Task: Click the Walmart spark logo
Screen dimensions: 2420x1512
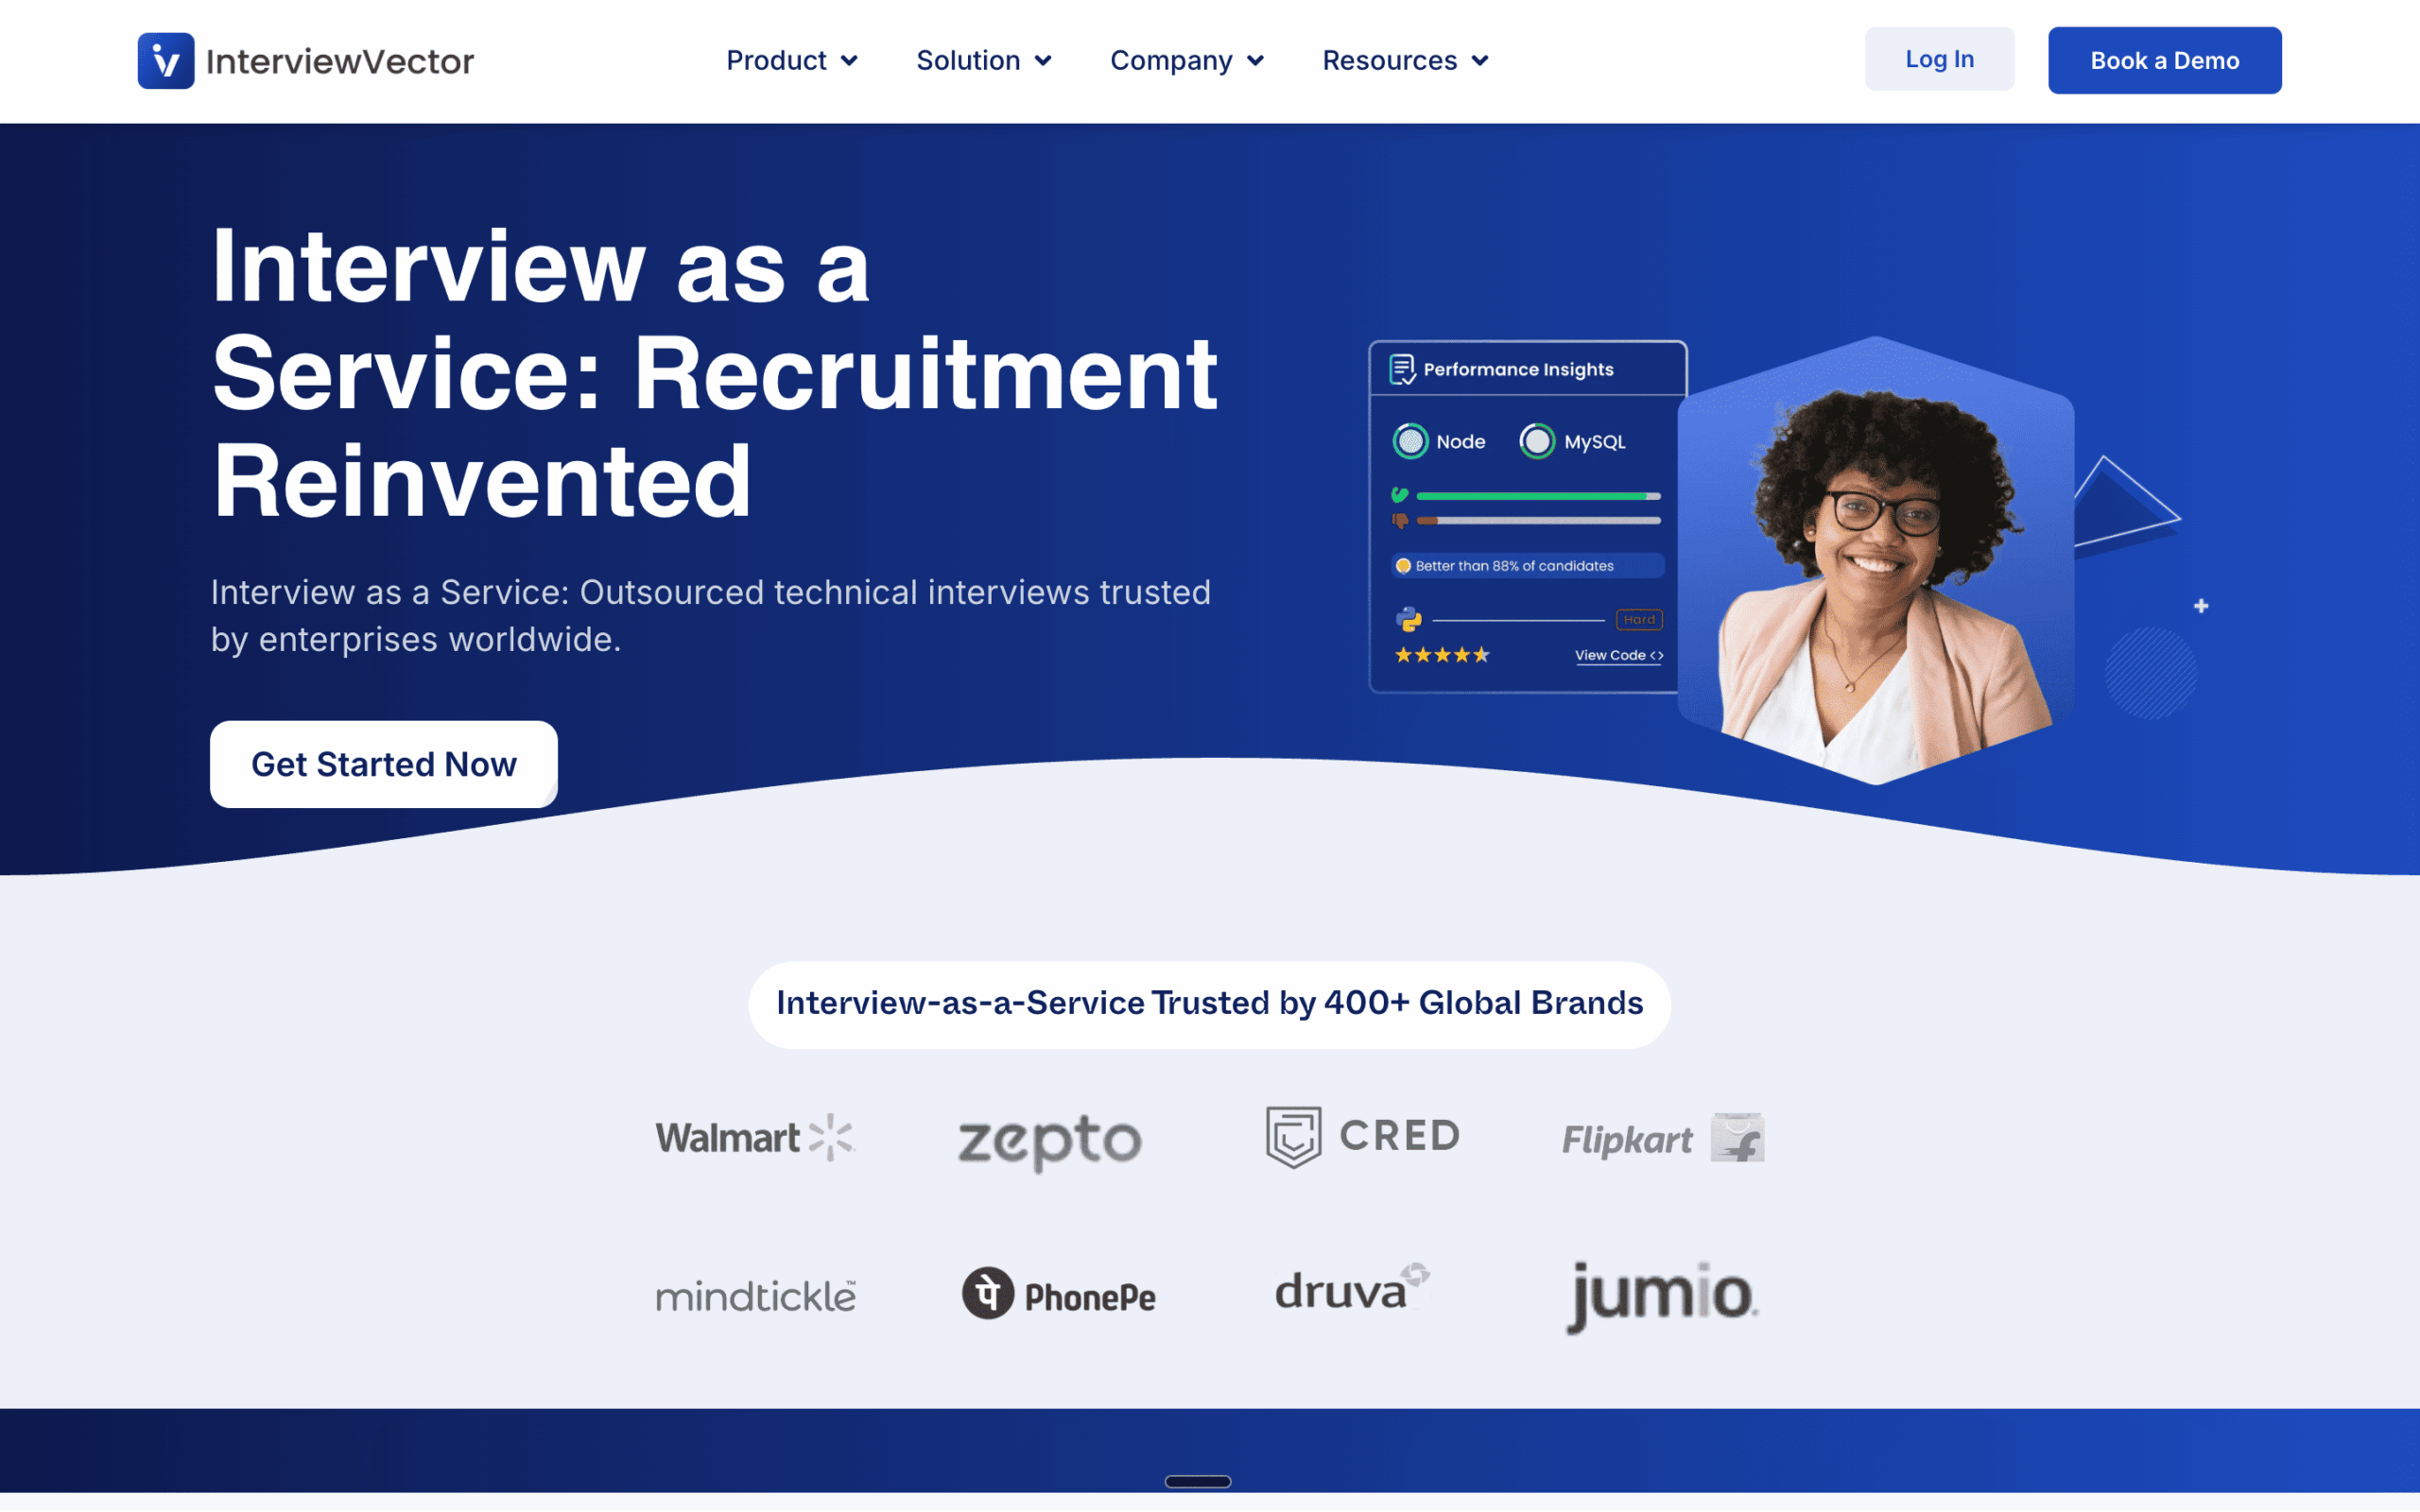Action: coord(832,1135)
